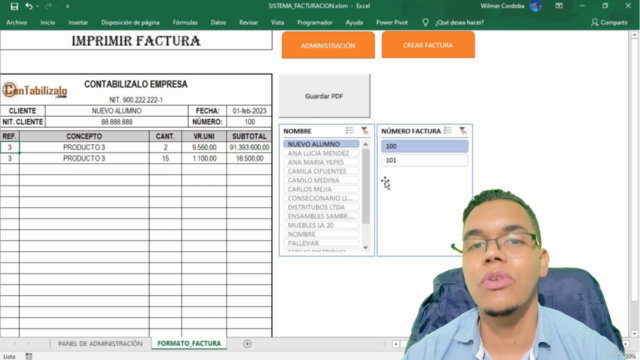Select NUEVO ALUMNO in the NOMBRE slicer
The height and width of the screenshot is (360, 640).
click(x=321, y=144)
